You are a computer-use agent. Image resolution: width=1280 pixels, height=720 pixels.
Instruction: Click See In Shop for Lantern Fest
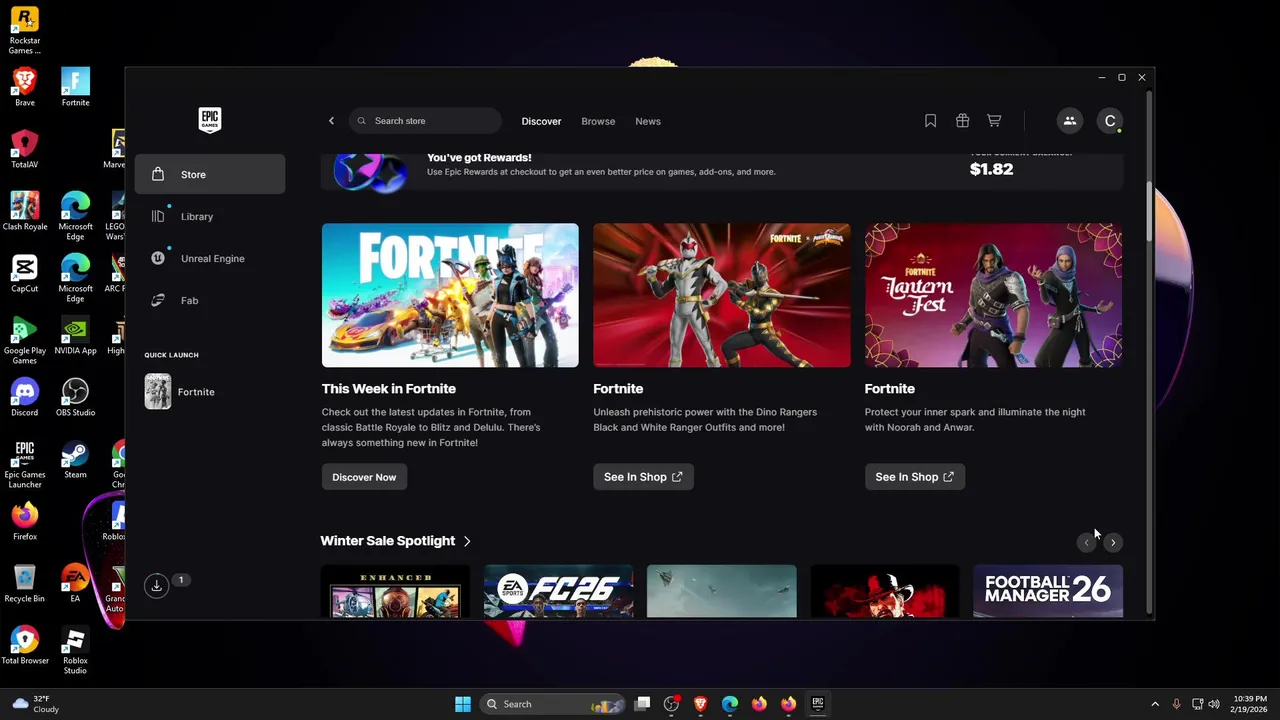pyautogui.click(x=915, y=477)
